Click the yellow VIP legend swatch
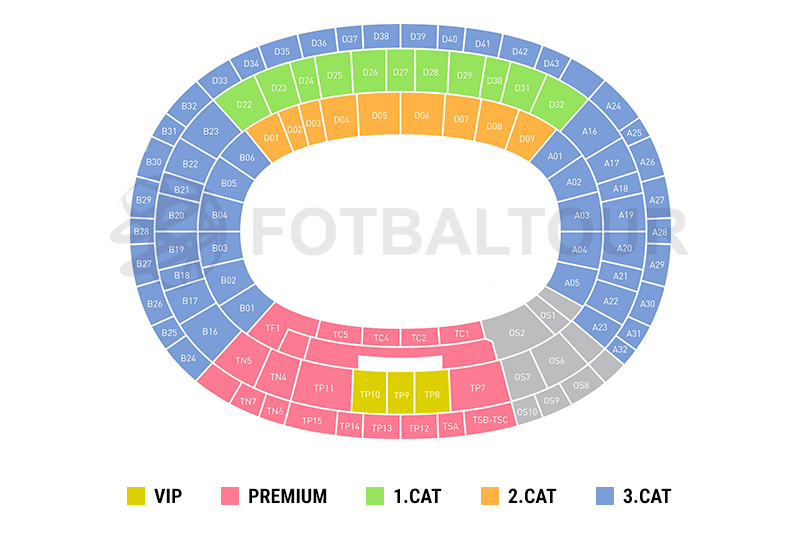Screen dimensions: 800x533 137,495
